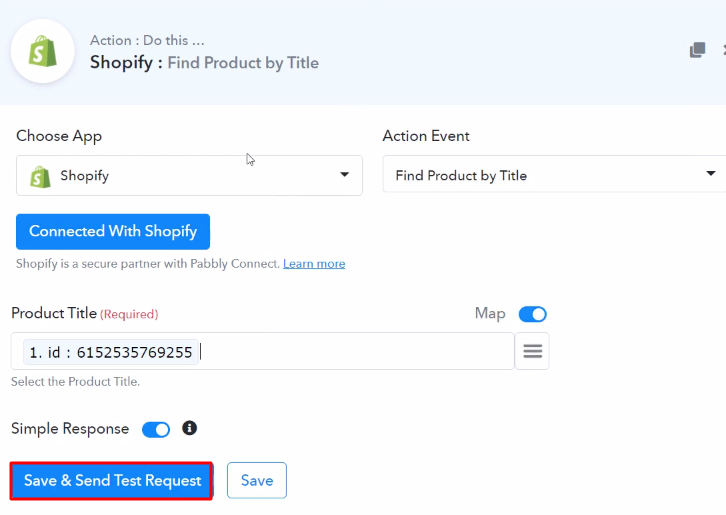Image resolution: width=726 pixels, height=515 pixels.
Task: Toggle the Simple Response switch
Action: click(156, 429)
